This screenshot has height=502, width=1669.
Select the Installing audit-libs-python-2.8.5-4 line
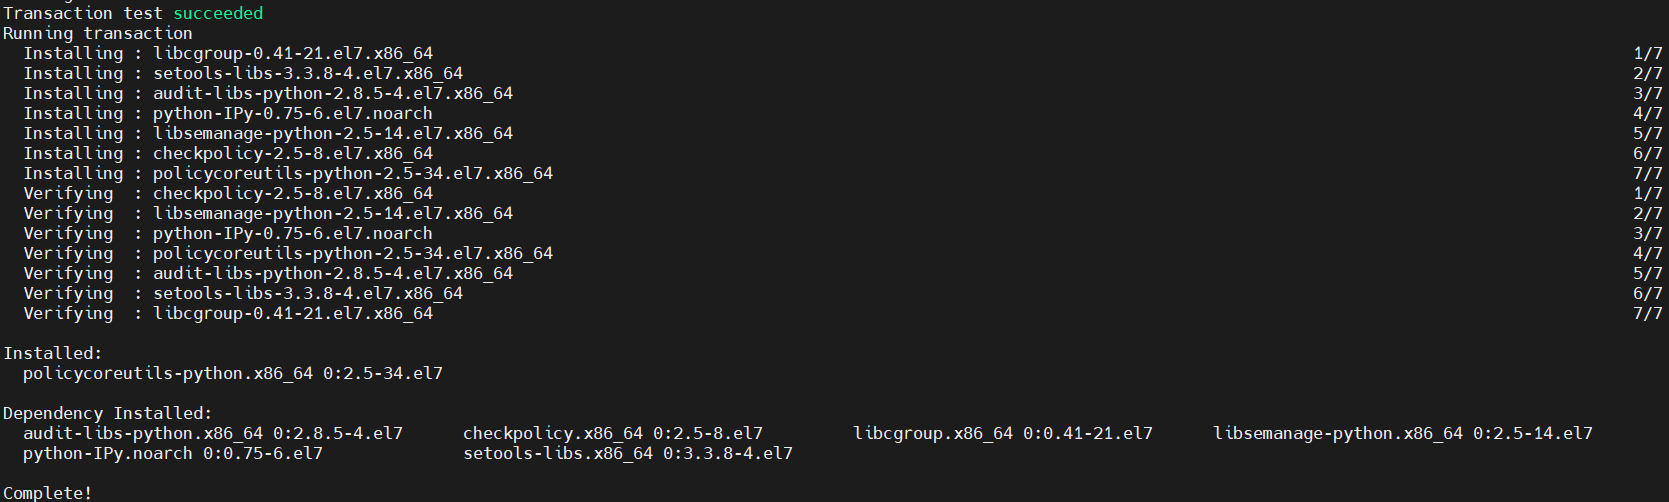pyautogui.click(x=332, y=93)
